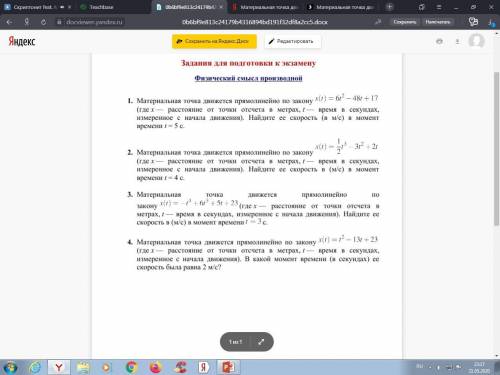Click the formula x(t) = 6t² − 48t + 17
Viewport: 500px width, 375px height.
point(347,98)
